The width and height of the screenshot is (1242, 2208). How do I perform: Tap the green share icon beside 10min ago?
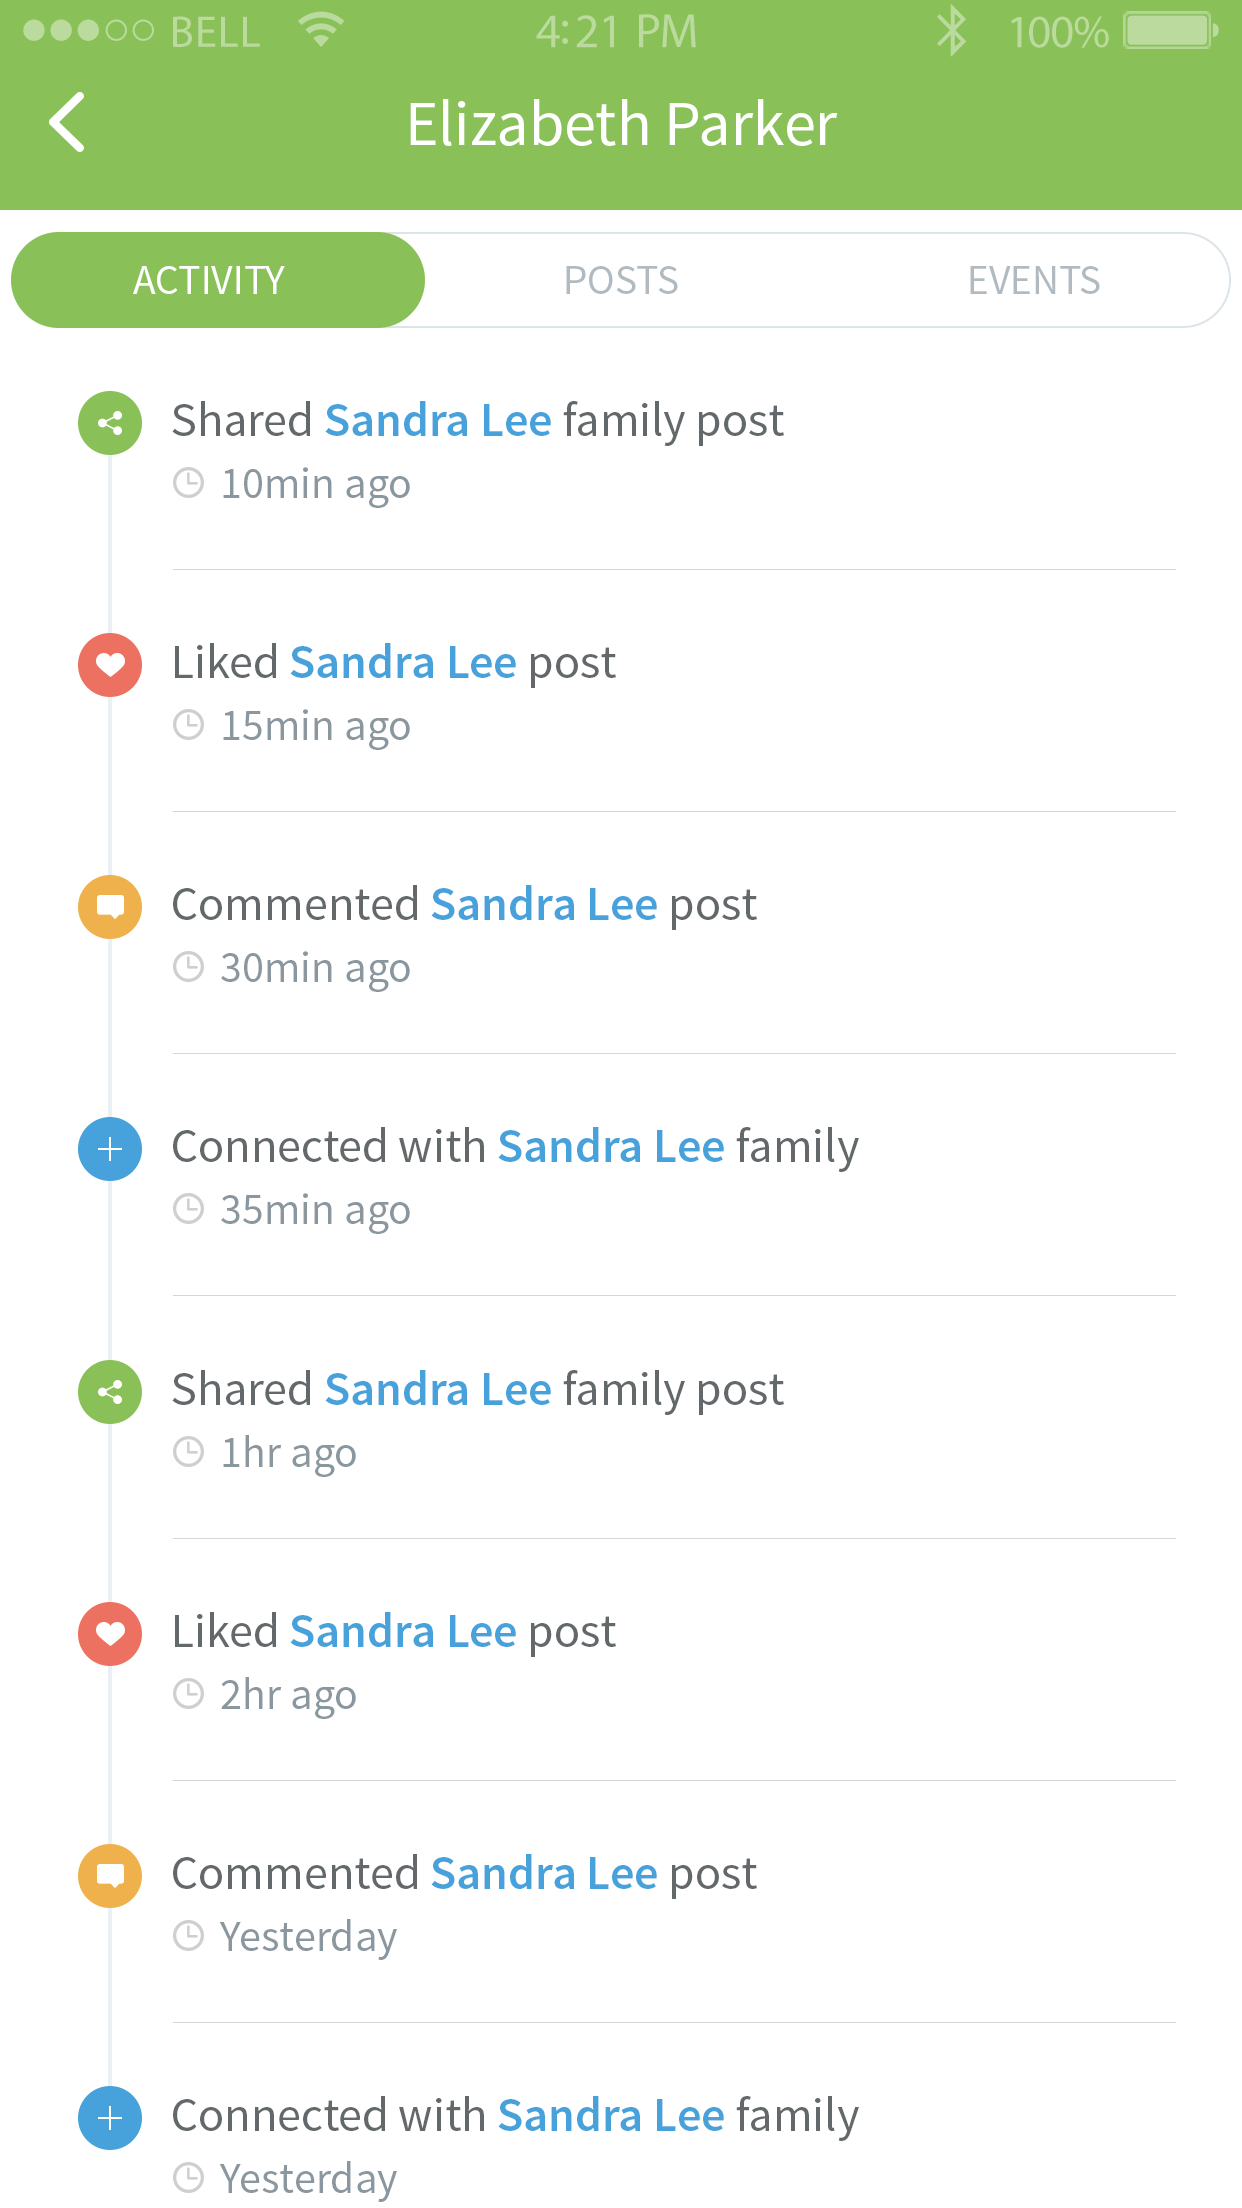pos(110,423)
